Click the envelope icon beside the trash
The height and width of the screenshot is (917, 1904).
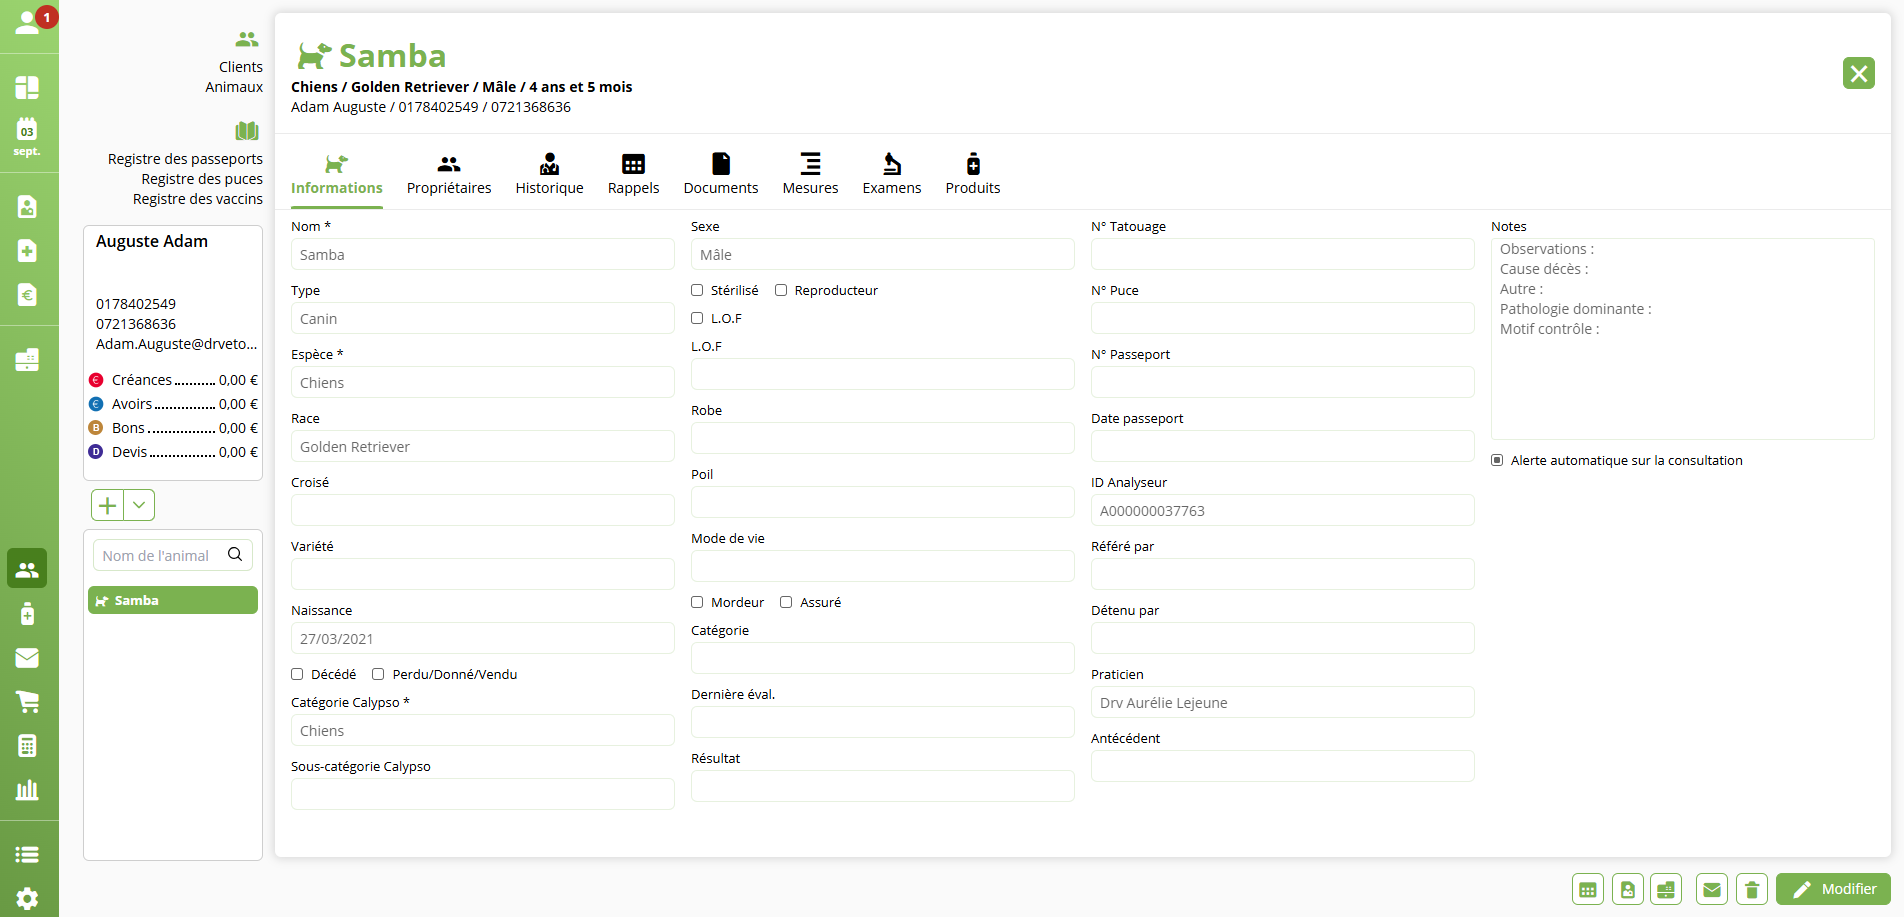tap(1712, 889)
